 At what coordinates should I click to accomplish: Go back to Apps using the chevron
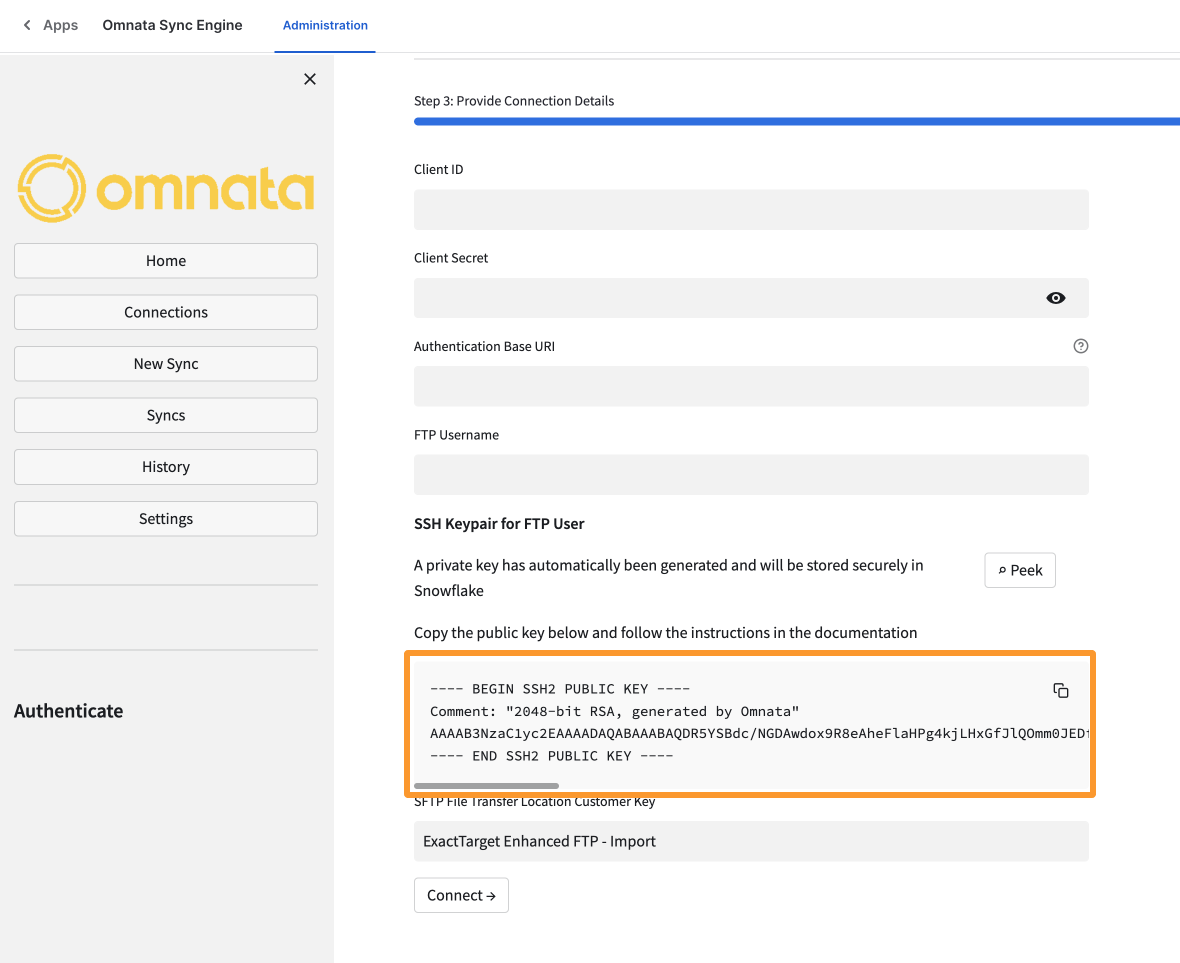tap(27, 25)
